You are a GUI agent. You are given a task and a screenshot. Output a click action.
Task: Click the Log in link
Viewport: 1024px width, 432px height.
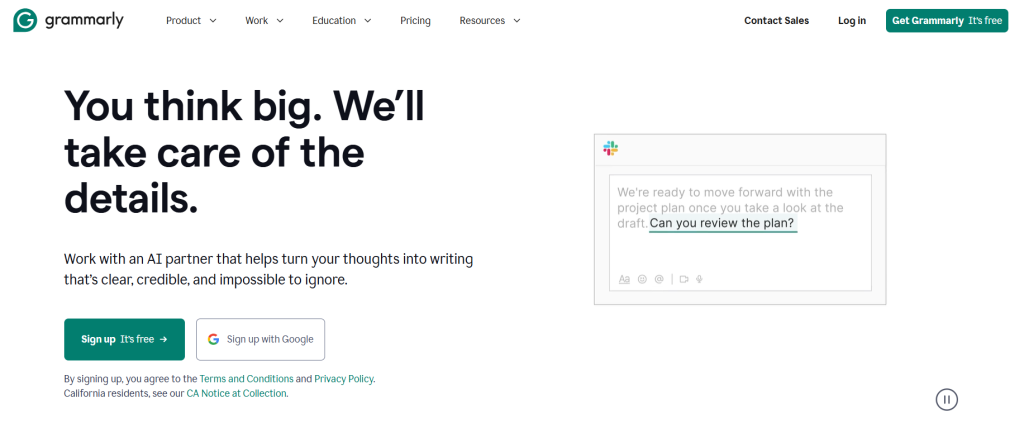(x=852, y=20)
